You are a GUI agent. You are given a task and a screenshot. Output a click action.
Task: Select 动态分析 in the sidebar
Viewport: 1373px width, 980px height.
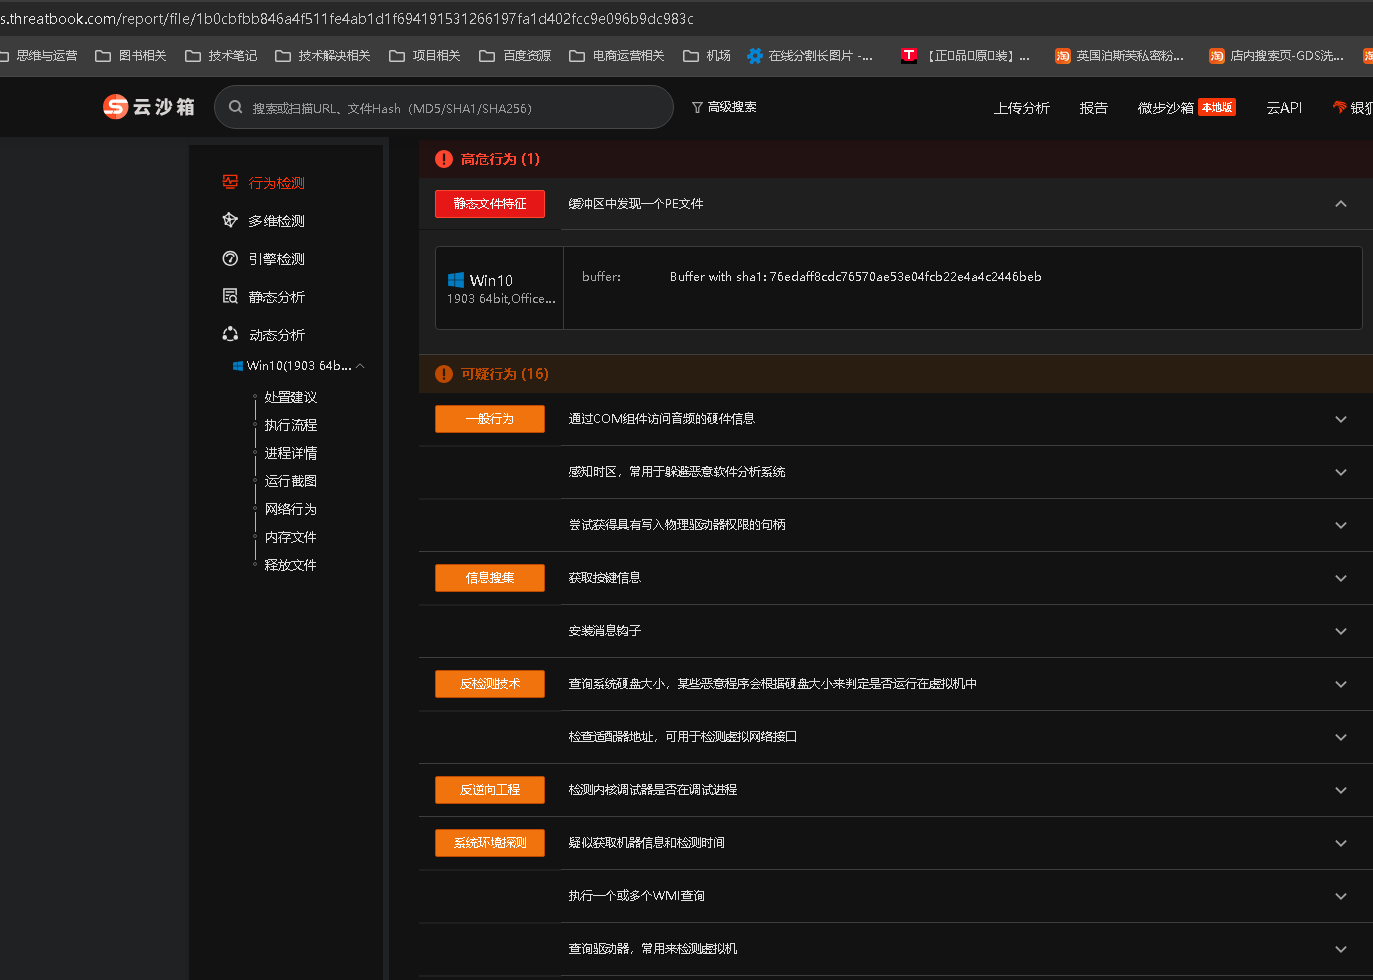pyautogui.click(x=264, y=335)
